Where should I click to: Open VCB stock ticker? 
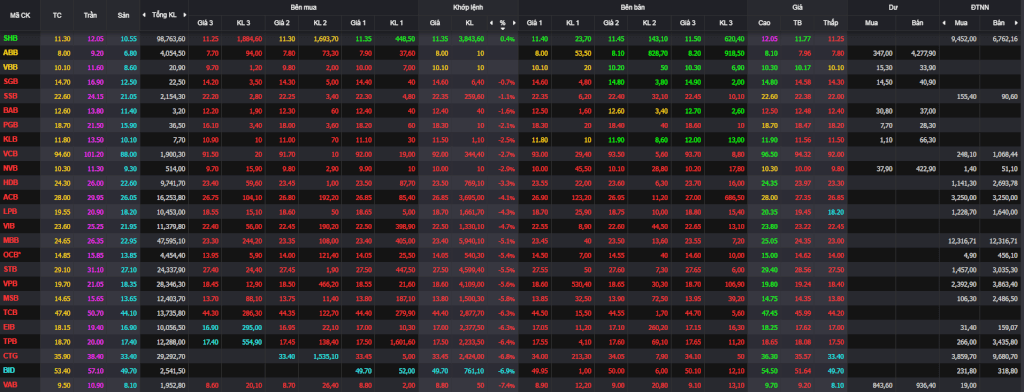(10, 154)
